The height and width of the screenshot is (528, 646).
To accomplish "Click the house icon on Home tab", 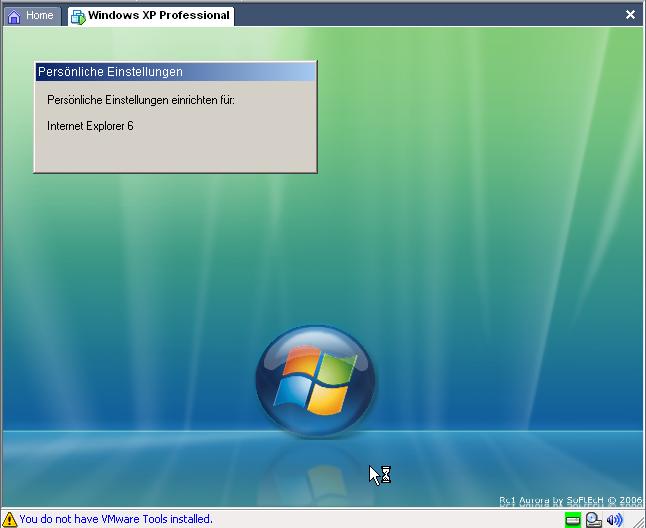I will pyautogui.click(x=14, y=16).
